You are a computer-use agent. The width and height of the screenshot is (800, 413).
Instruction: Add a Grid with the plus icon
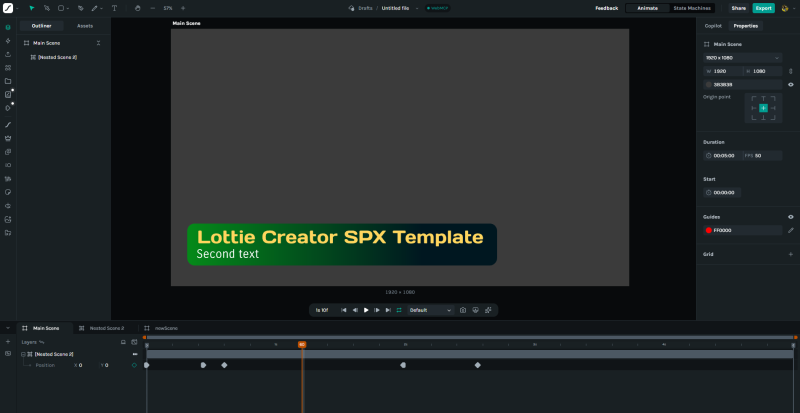(791, 254)
